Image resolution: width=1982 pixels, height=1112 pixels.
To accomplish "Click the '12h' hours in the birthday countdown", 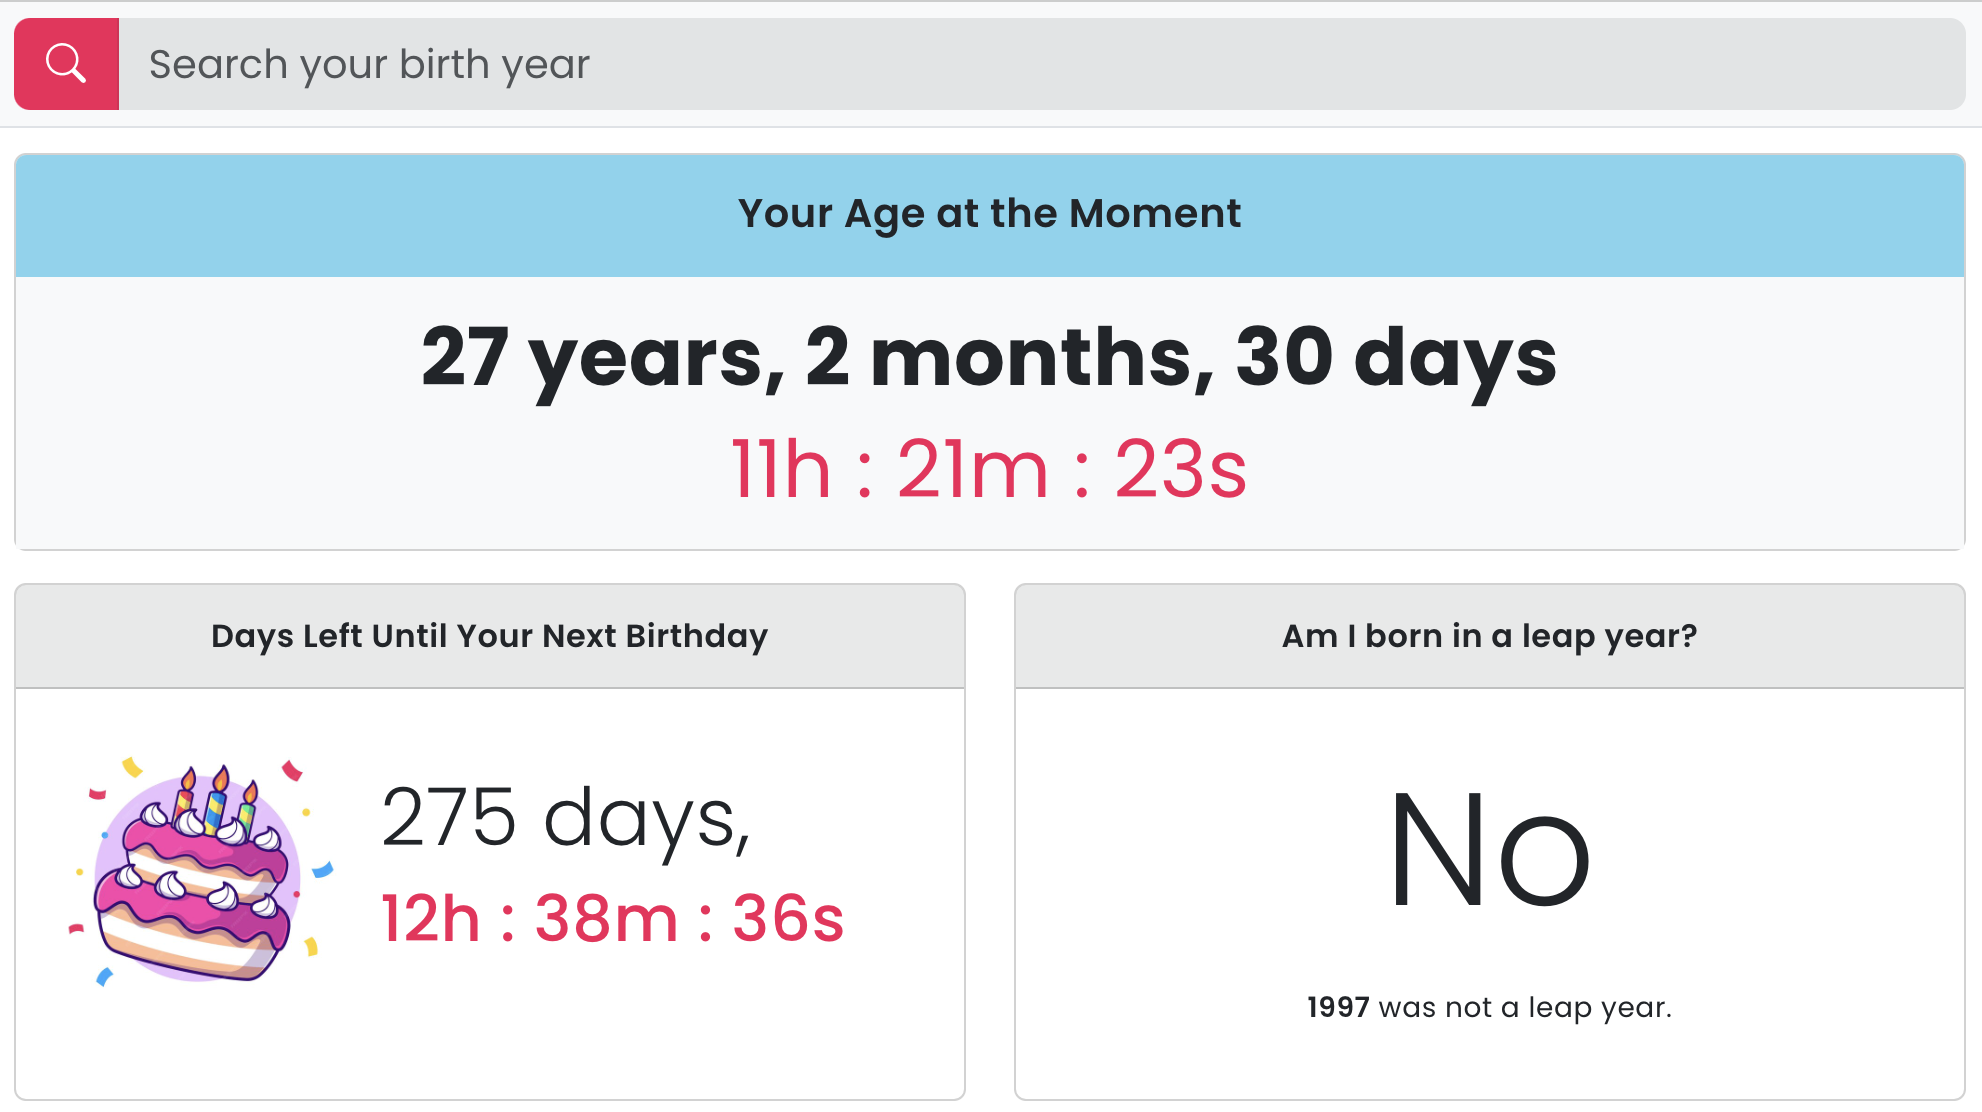I will click(x=431, y=918).
